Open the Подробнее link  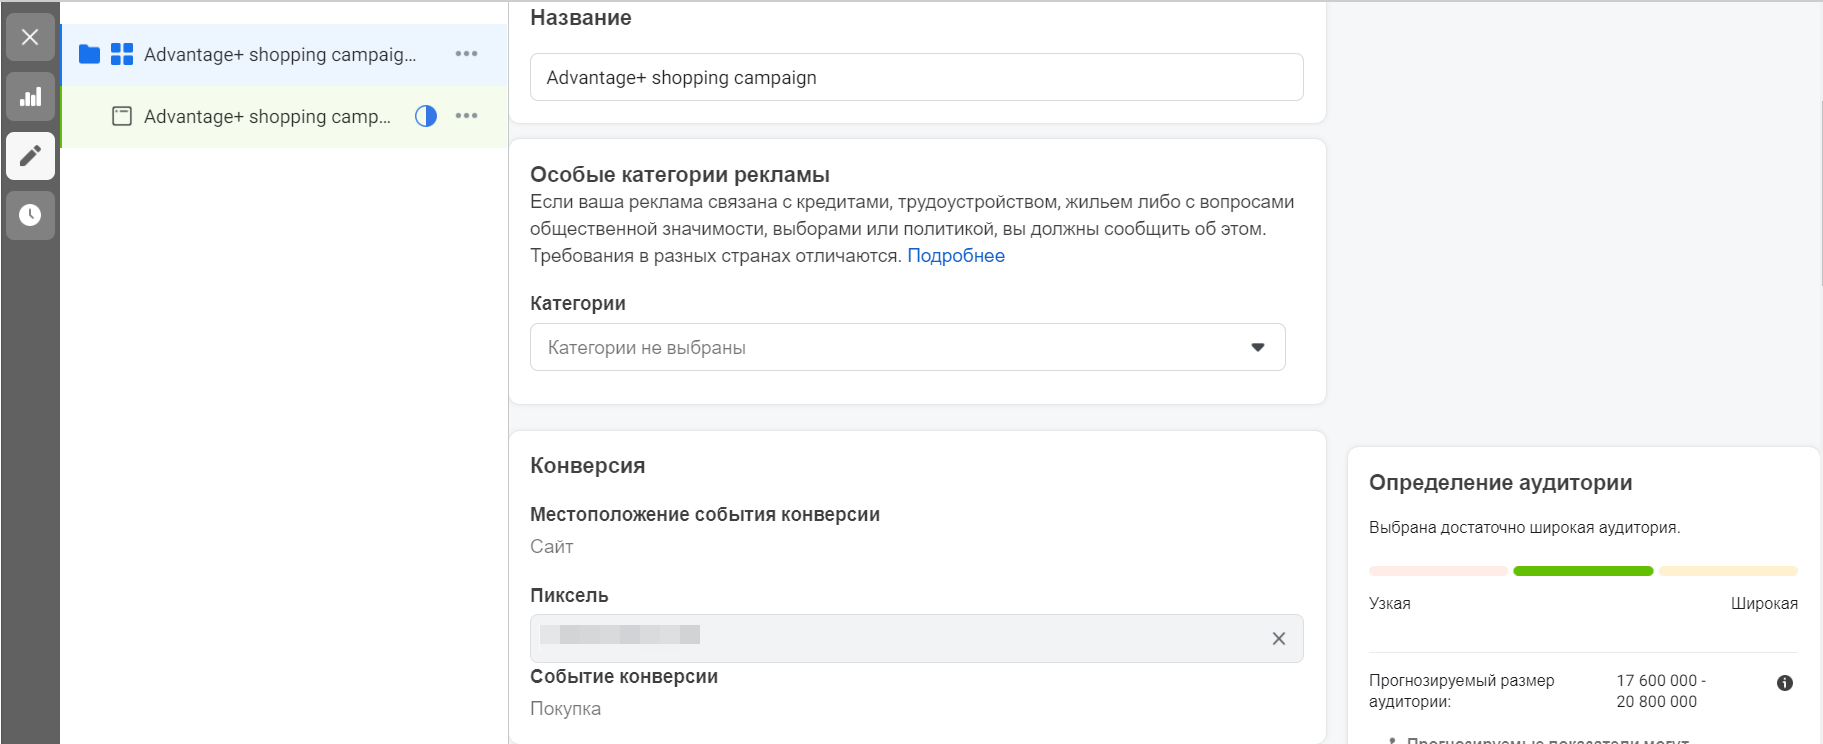tap(955, 256)
